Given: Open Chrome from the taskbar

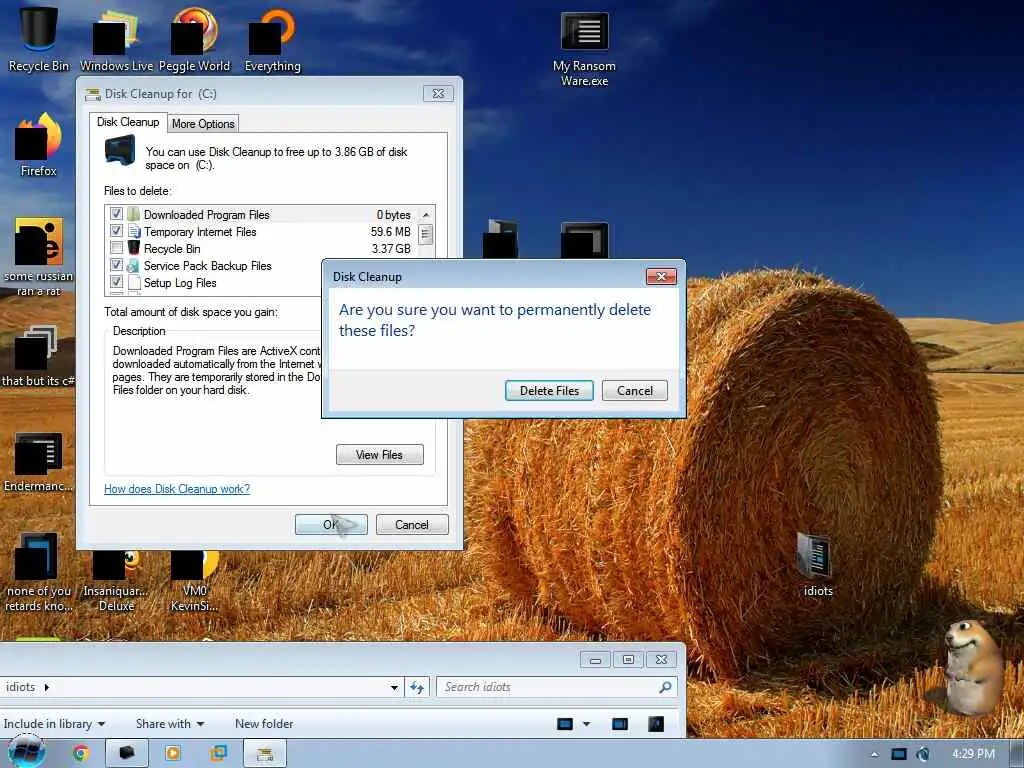Looking at the screenshot, I should tap(80, 753).
